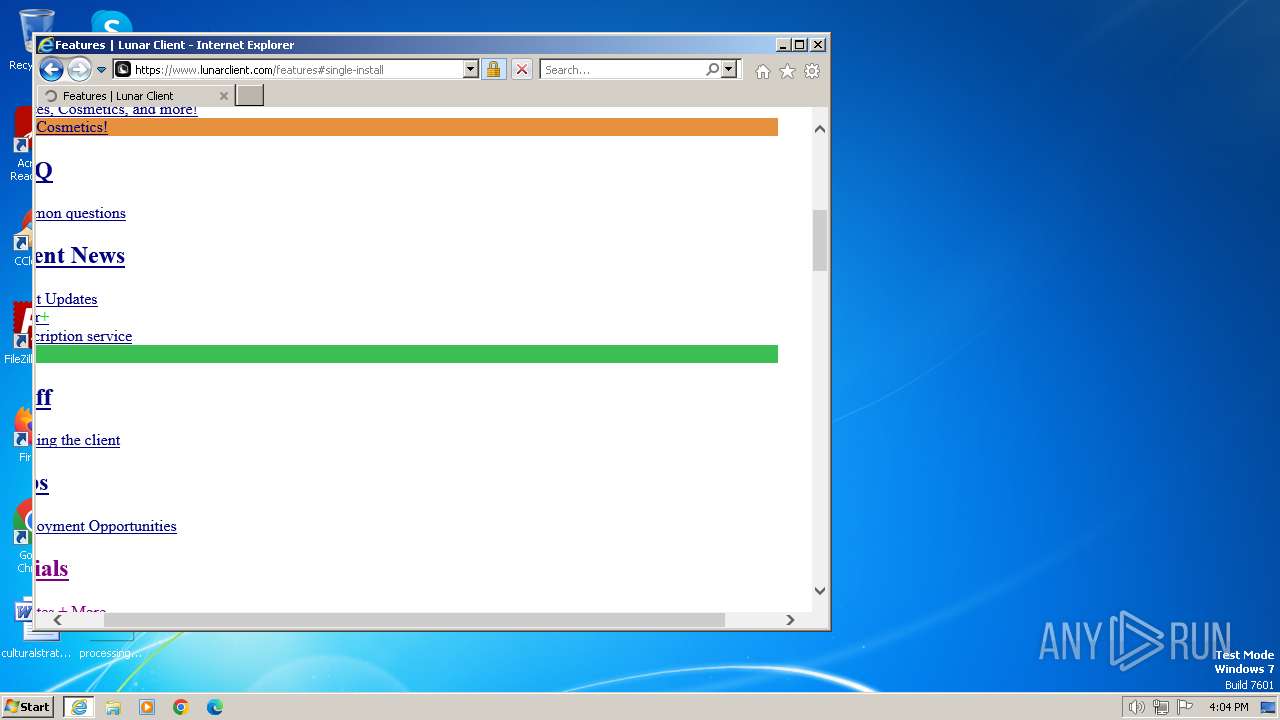Open File Explorer from the taskbar
Viewport: 1280px width, 720px height.
[x=113, y=707]
